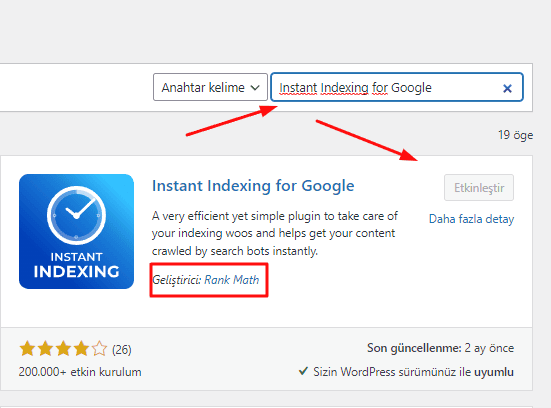The width and height of the screenshot is (551, 408).
Task: Click the WordPress compatibility checkmark icon
Action: 303,371
